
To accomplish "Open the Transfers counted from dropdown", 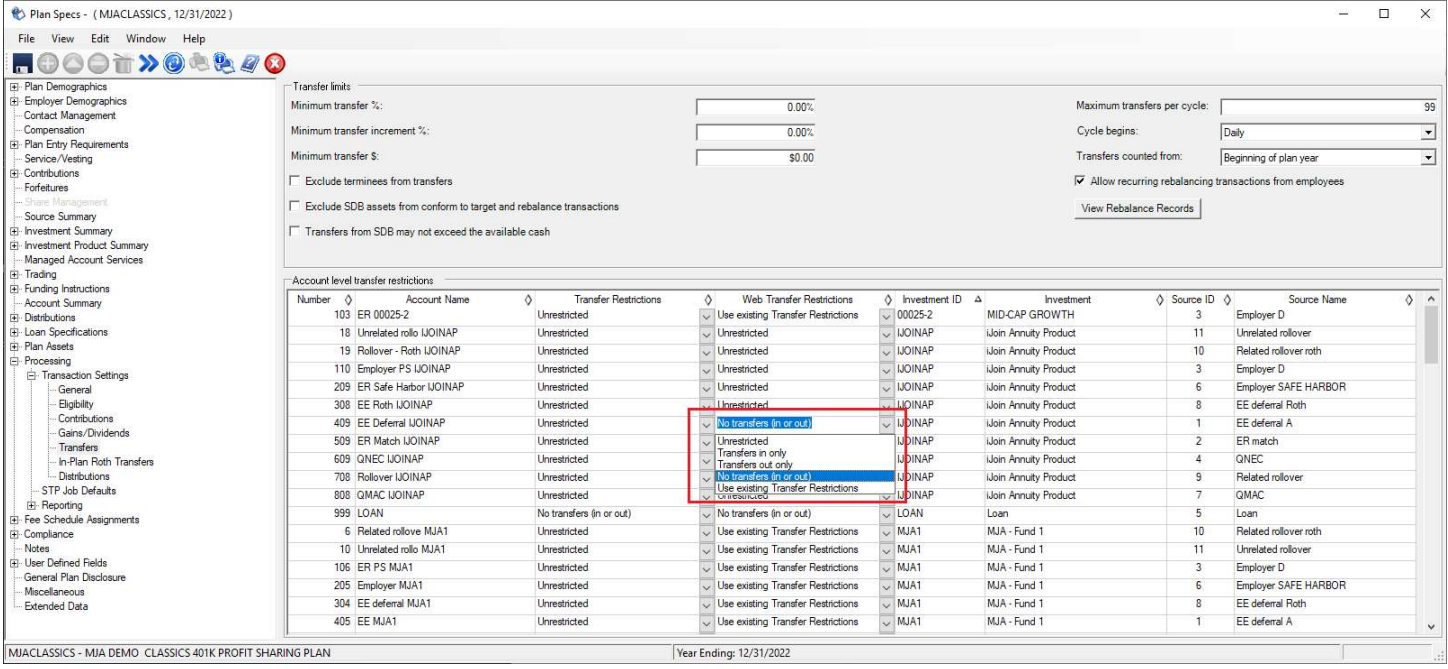I will (x=1428, y=157).
